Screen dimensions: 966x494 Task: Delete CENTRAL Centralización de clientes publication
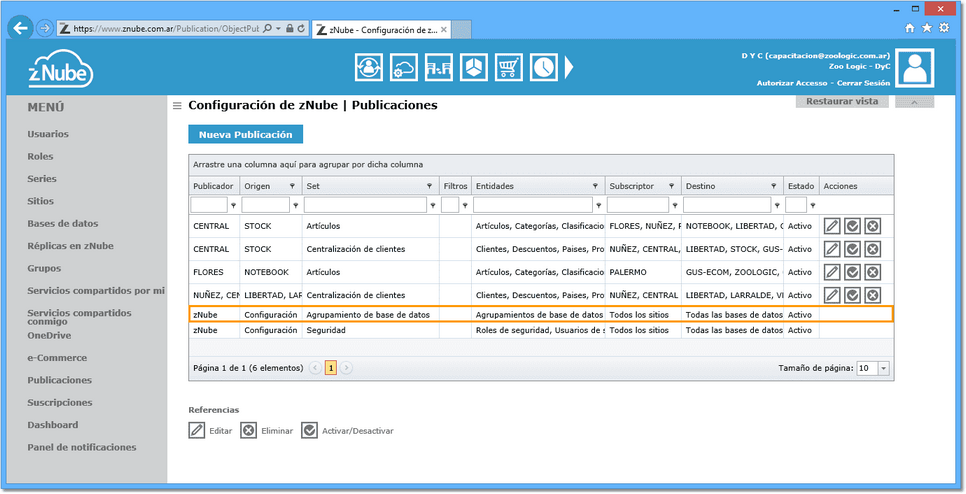[x=872, y=249]
